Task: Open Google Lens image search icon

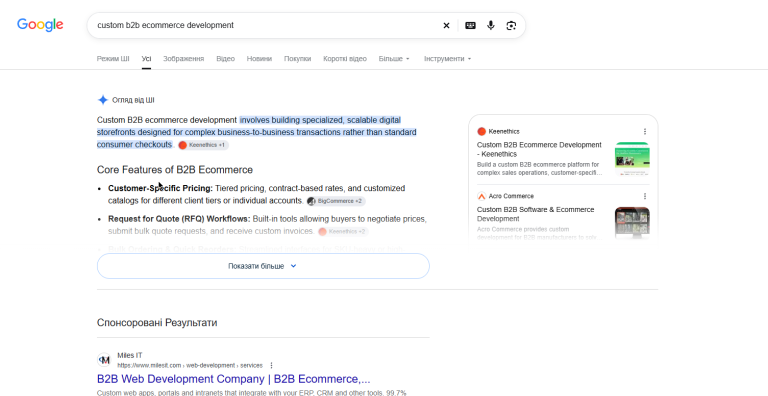Action: pos(511,25)
